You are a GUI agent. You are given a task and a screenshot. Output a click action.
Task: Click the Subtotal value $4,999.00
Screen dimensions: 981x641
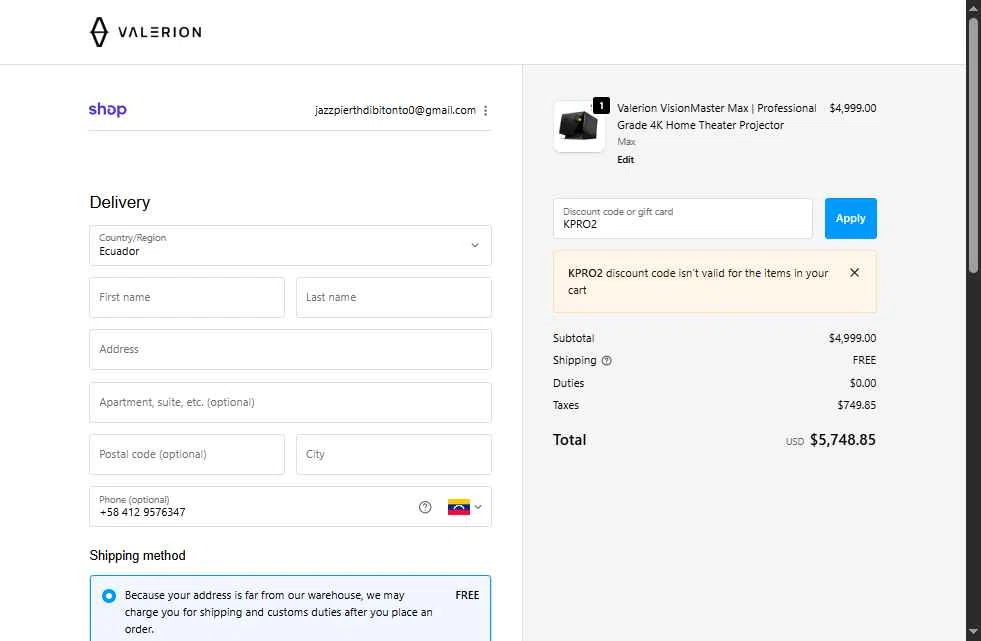tap(852, 338)
